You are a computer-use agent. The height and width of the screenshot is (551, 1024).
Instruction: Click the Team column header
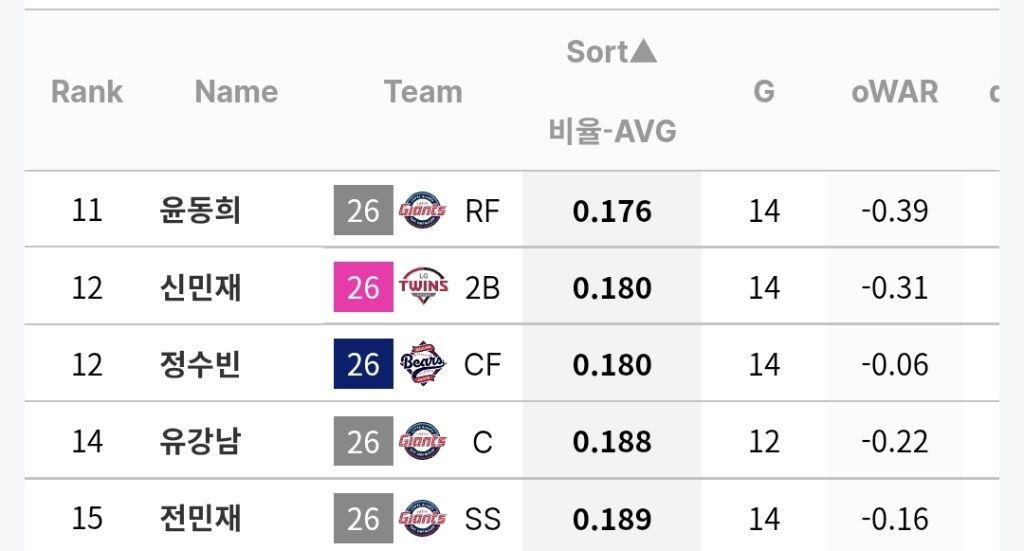[423, 91]
